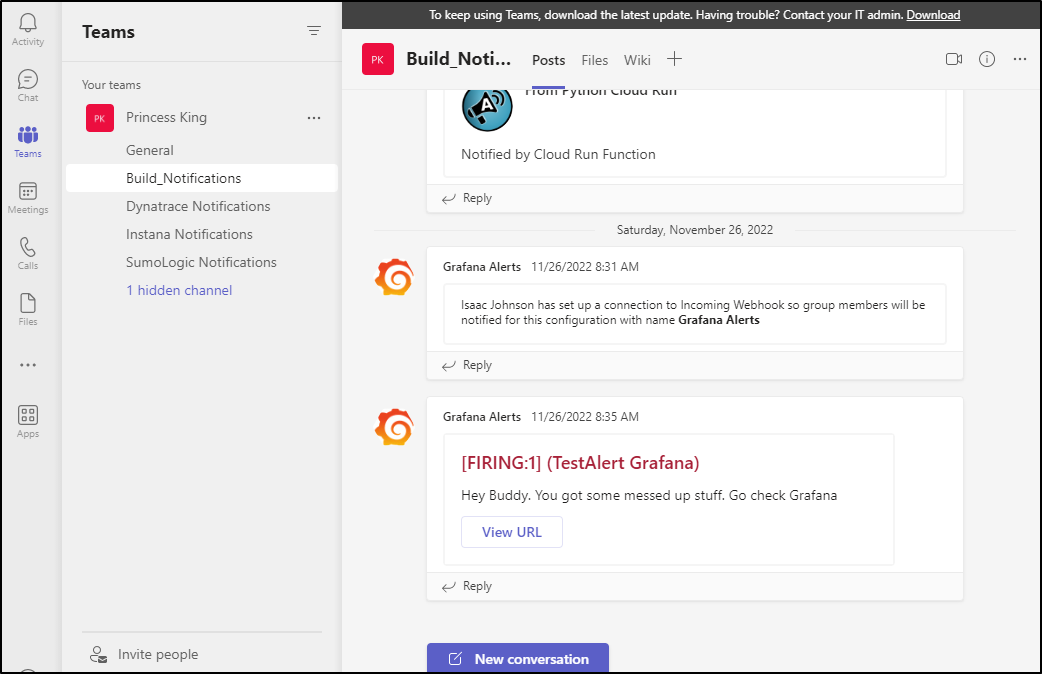1042x674 pixels.
Task: Click the megaphone avatar in Cloud Run post
Action: pos(487,109)
